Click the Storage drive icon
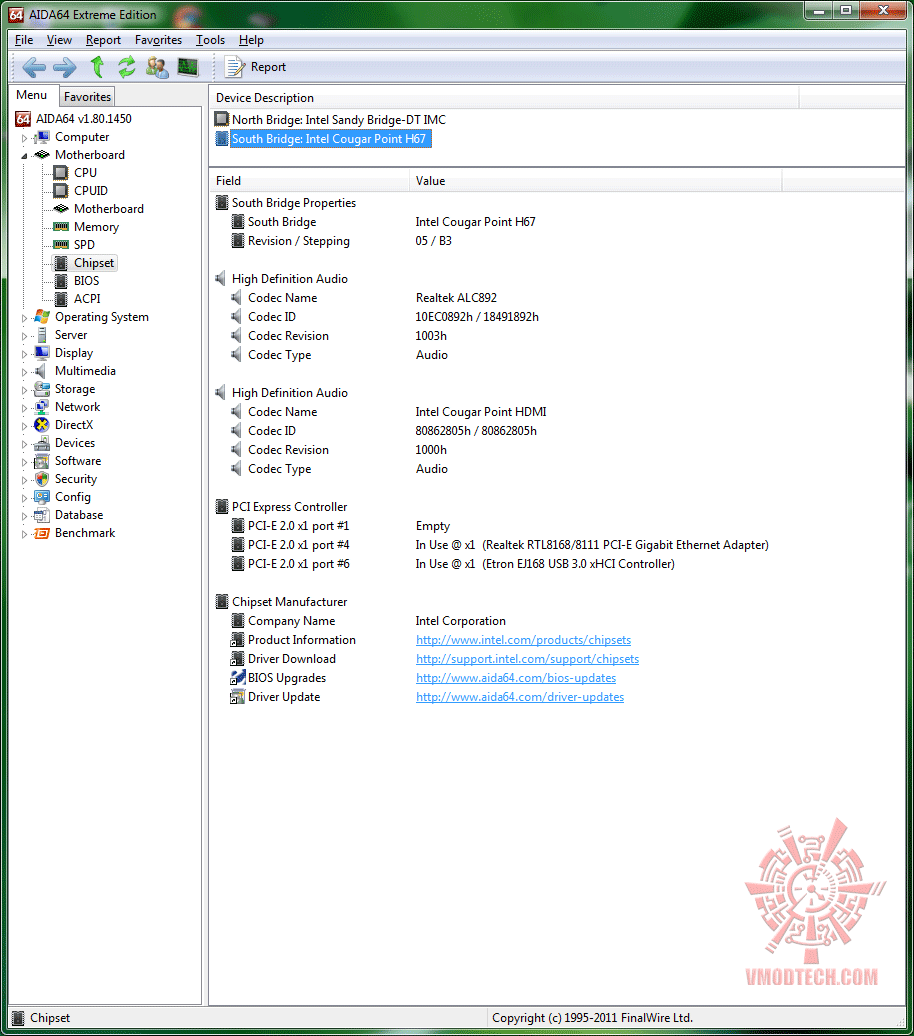Screen dimensions: 914x1036 [42, 389]
